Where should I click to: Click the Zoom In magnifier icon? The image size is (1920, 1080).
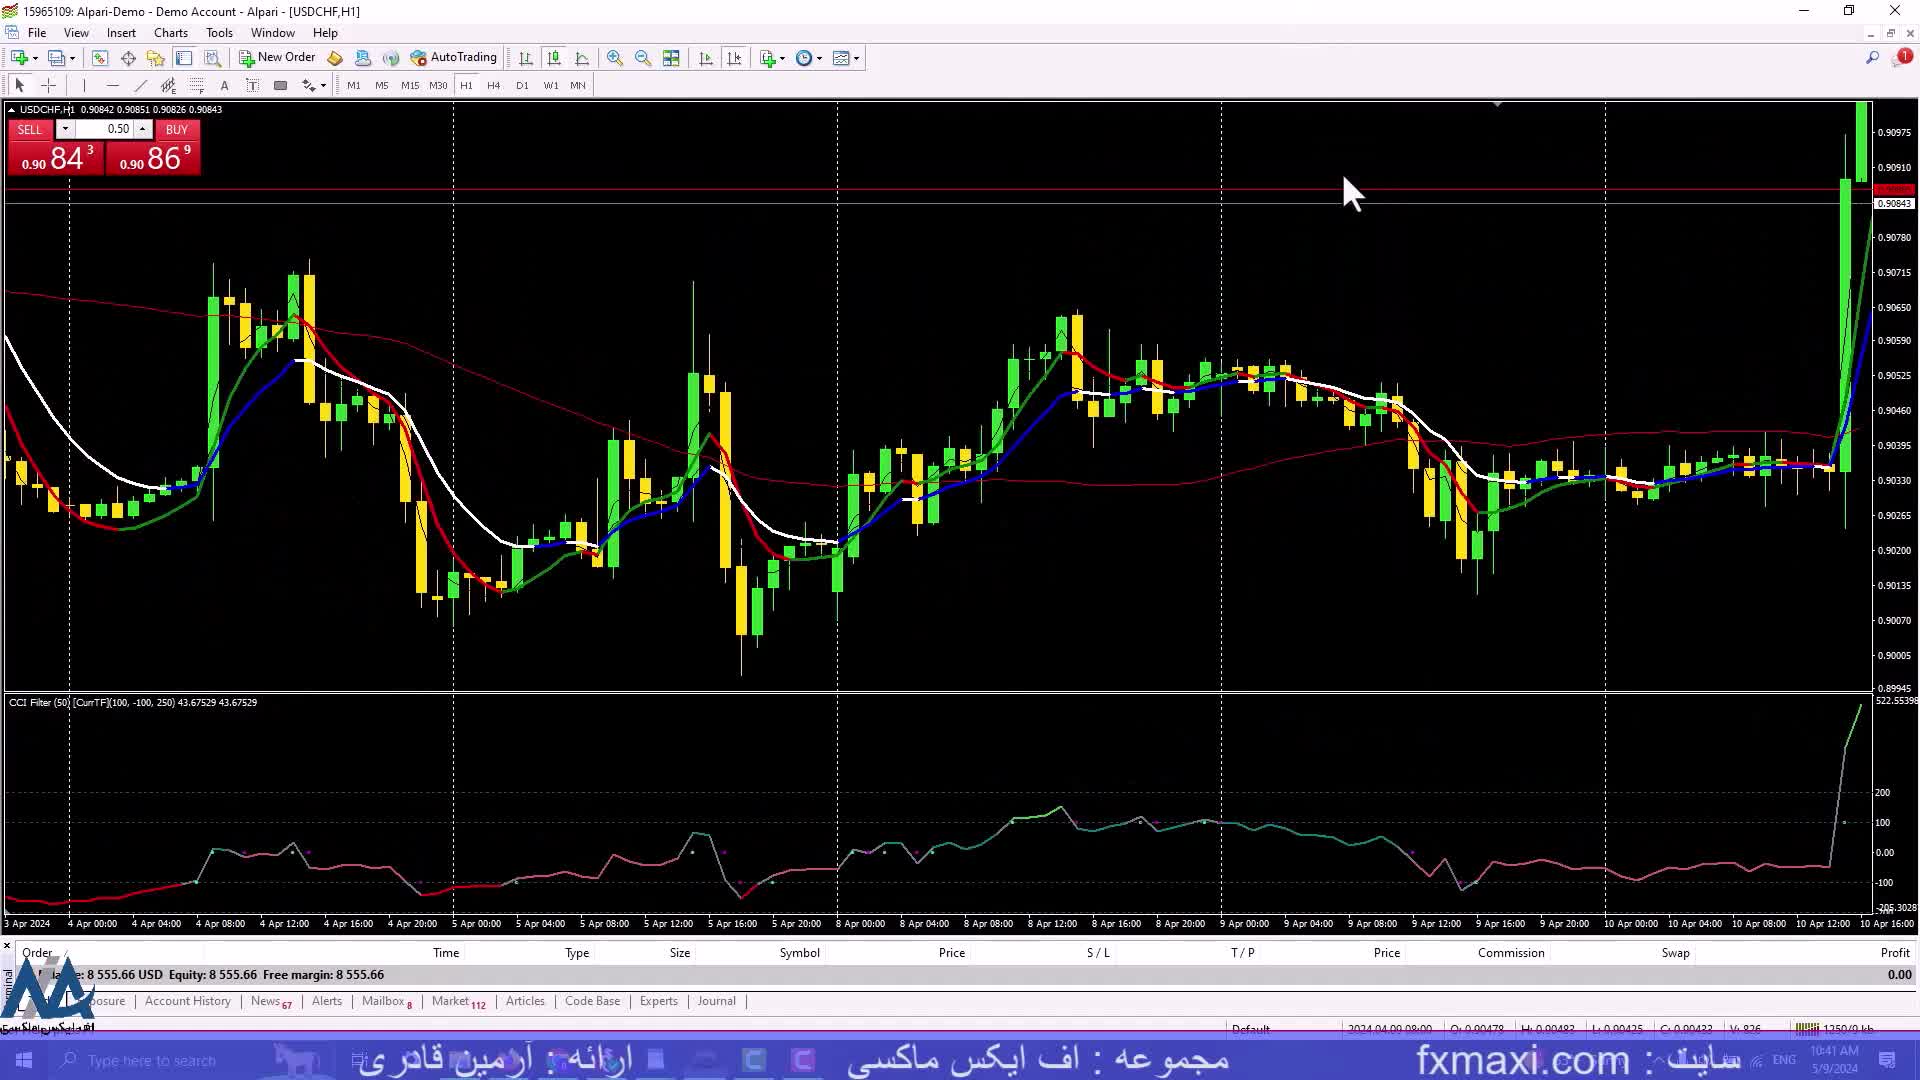(x=614, y=58)
